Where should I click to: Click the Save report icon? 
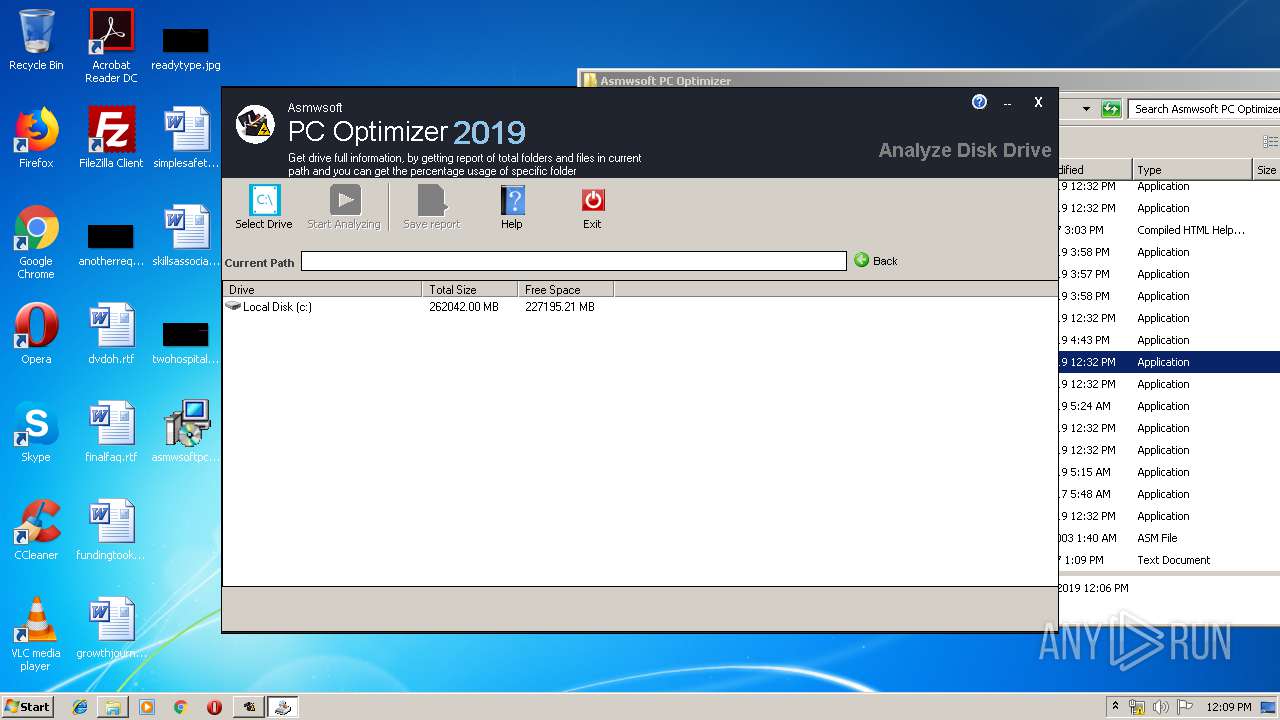point(431,200)
